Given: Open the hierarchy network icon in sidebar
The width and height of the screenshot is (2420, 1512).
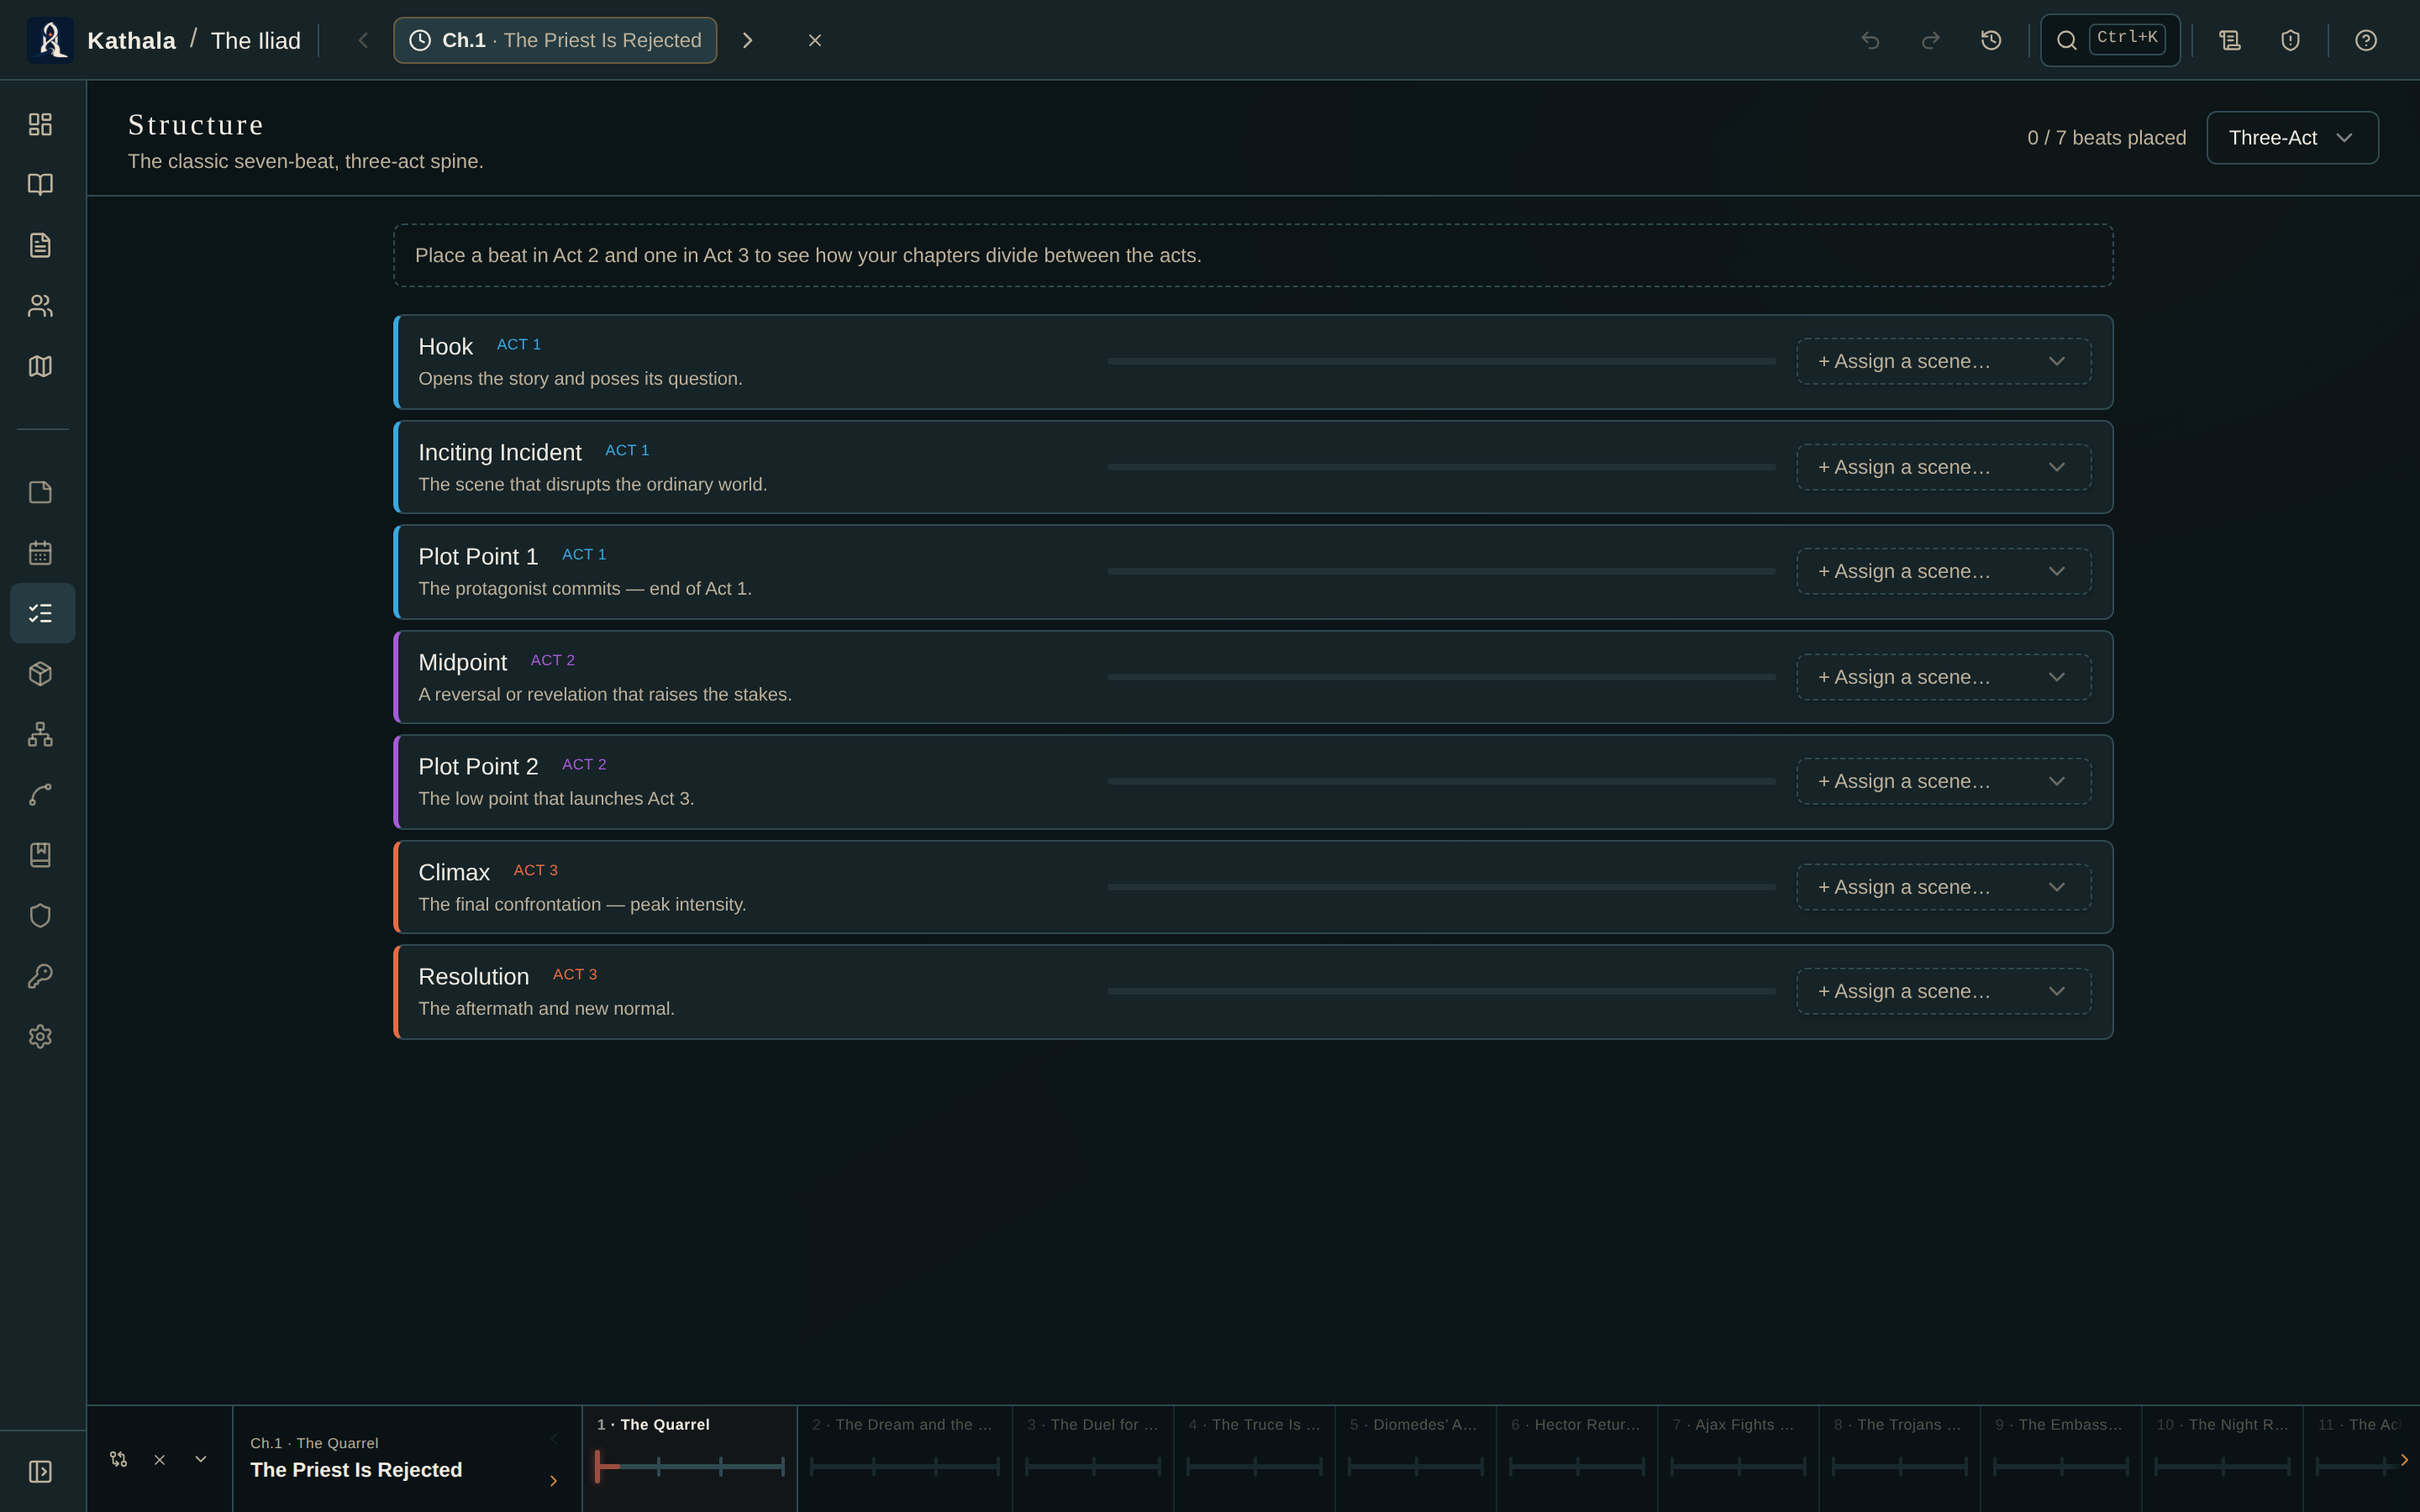Looking at the screenshot, I should tap(40, 734).
